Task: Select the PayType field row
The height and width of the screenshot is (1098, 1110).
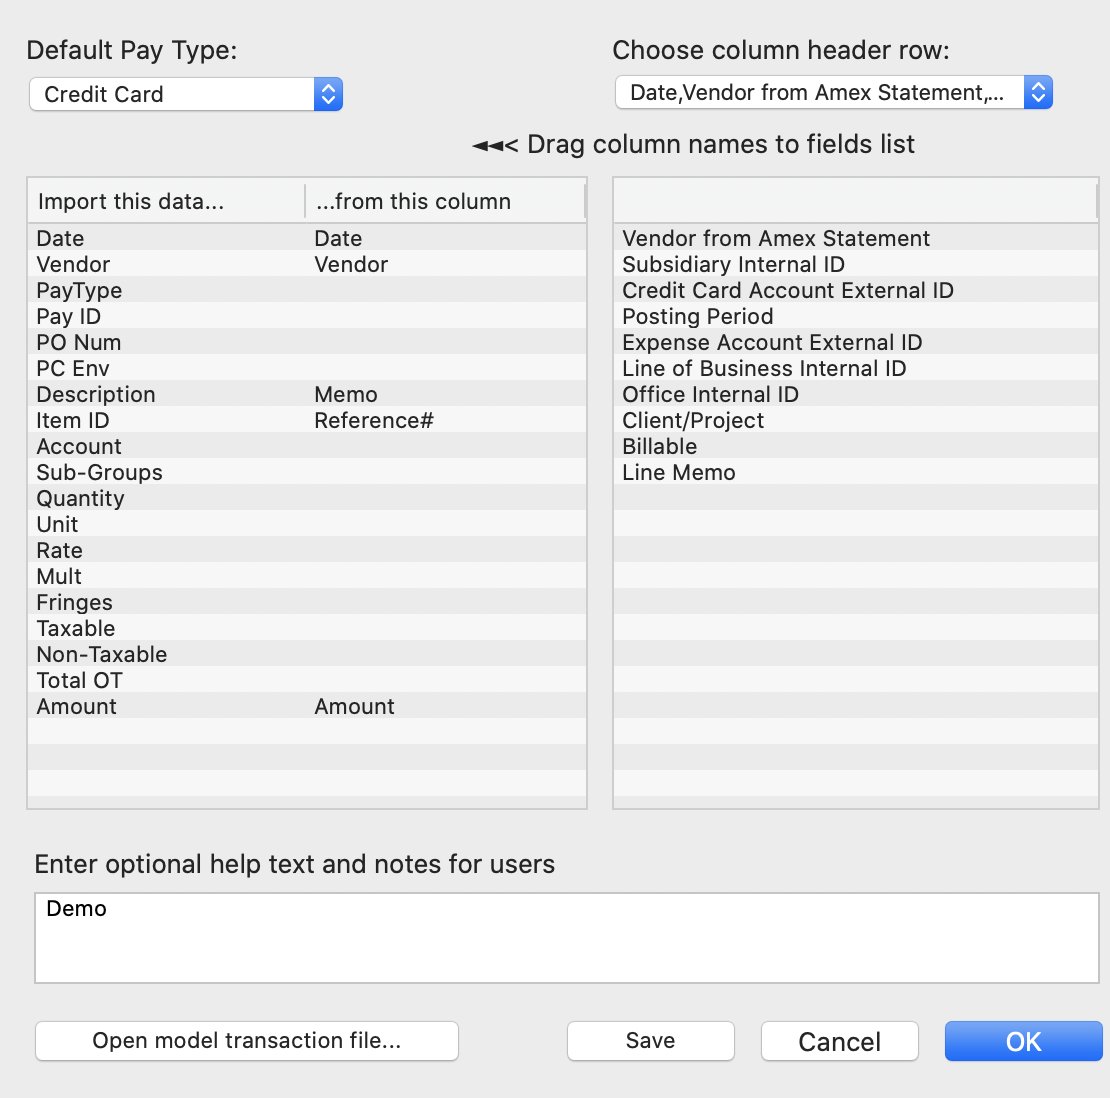Action: click(307, 291)
